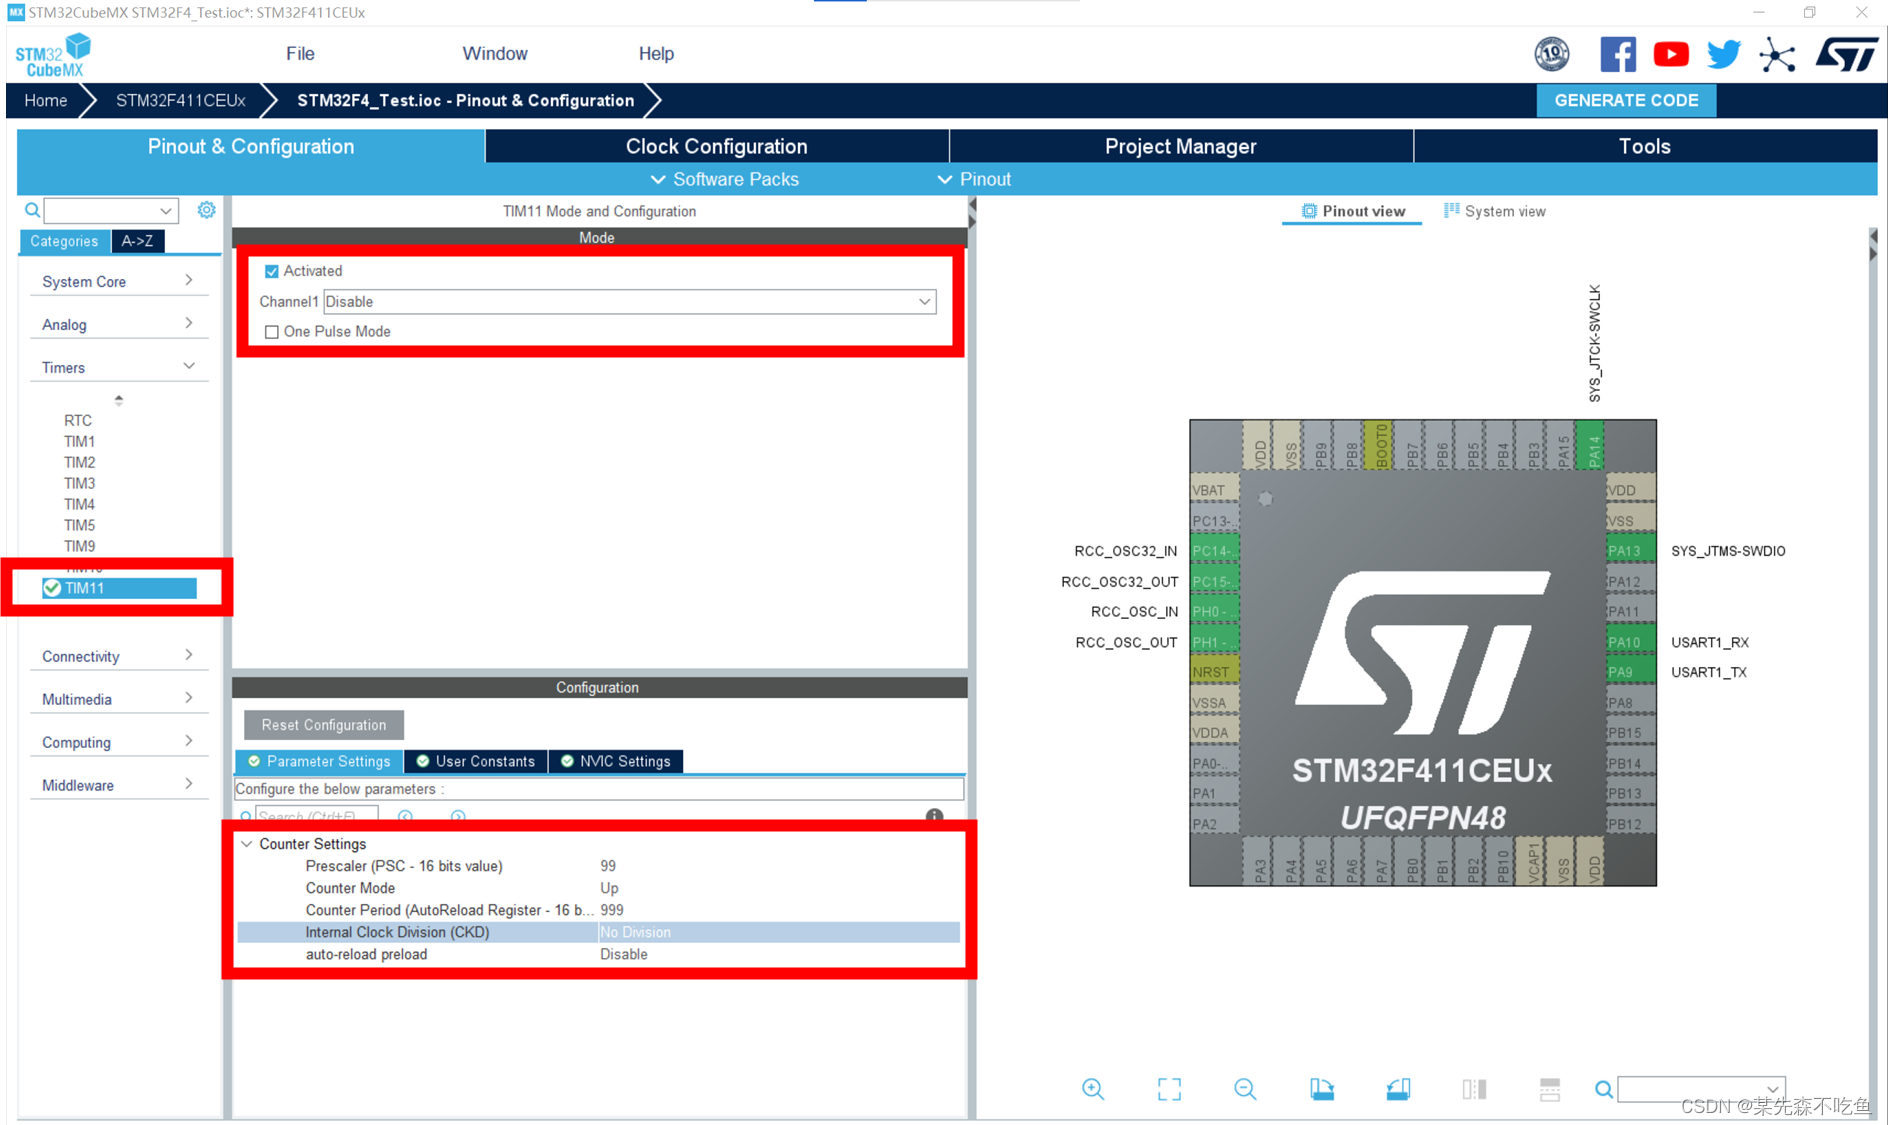Select the A->Z sorting tab
The width and height of the screenshot is (1888, 1125).
[x=137, y=241]
